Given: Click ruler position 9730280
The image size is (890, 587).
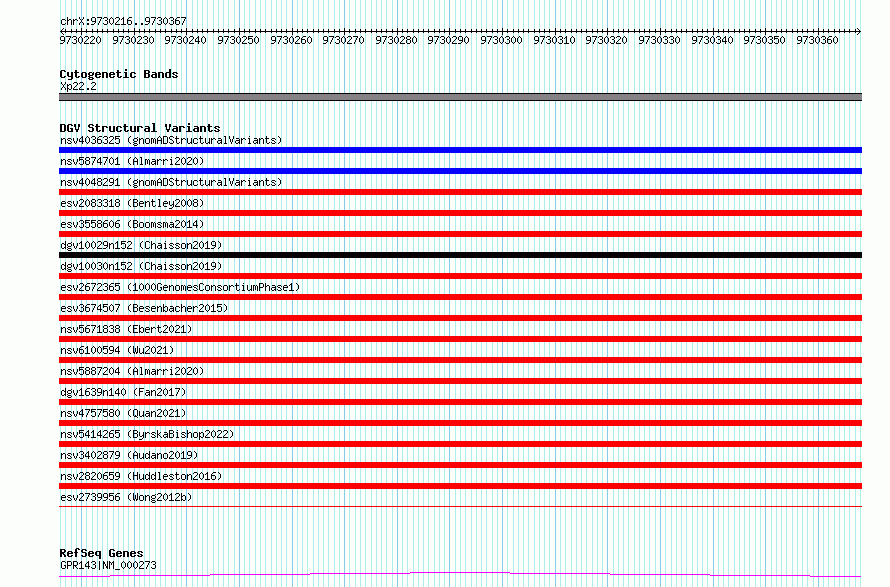Looking at the screenshot, I should point(396,40).
